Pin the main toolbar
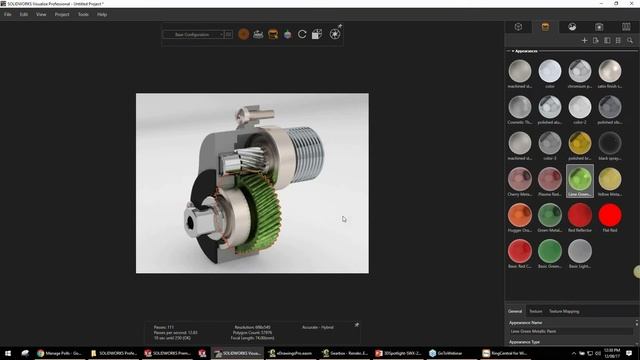The width and height of the screenshot is (640, 360). pos(340,26)
